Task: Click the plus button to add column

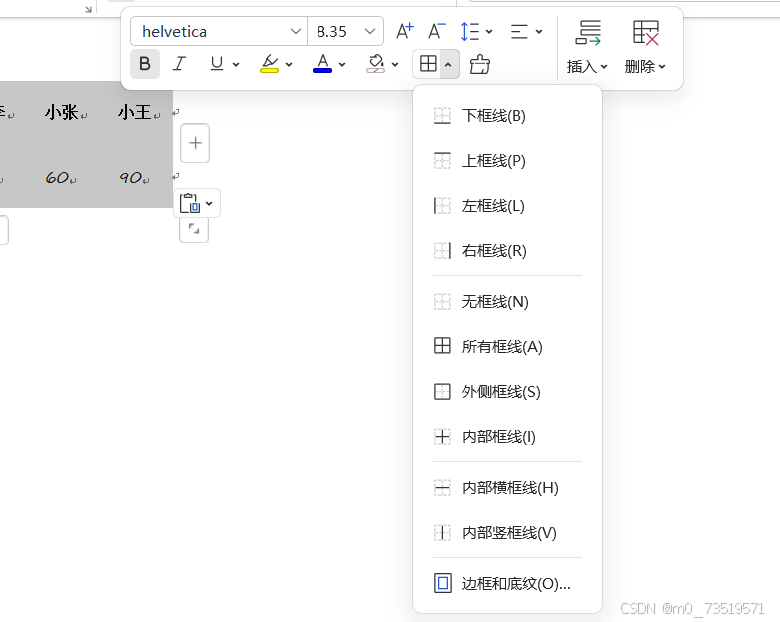Action: tap(195, 143)
